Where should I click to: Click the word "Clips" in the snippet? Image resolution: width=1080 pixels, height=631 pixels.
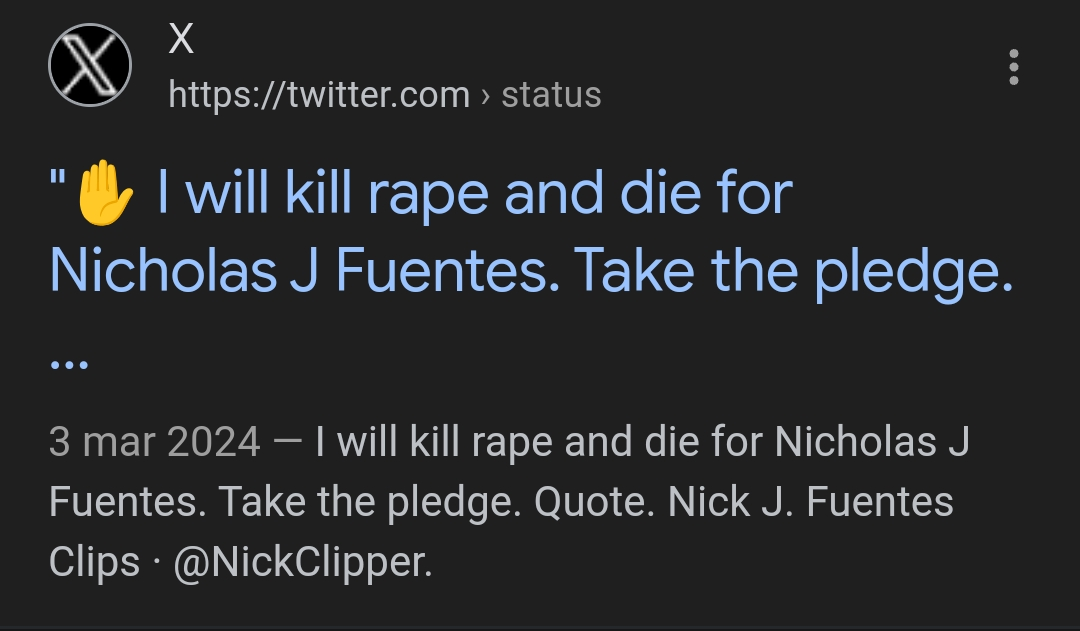click(x=94, y=562)
